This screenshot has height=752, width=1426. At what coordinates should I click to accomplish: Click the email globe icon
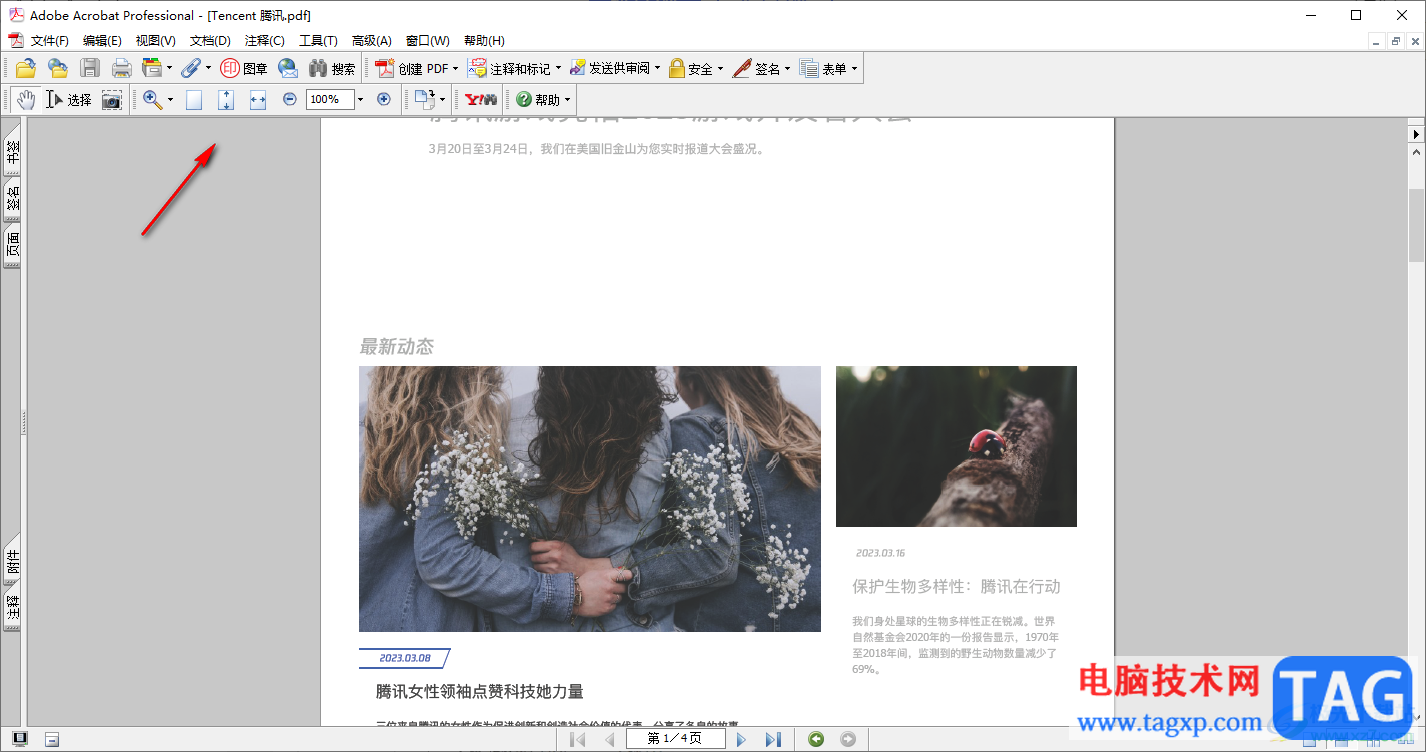288,68
